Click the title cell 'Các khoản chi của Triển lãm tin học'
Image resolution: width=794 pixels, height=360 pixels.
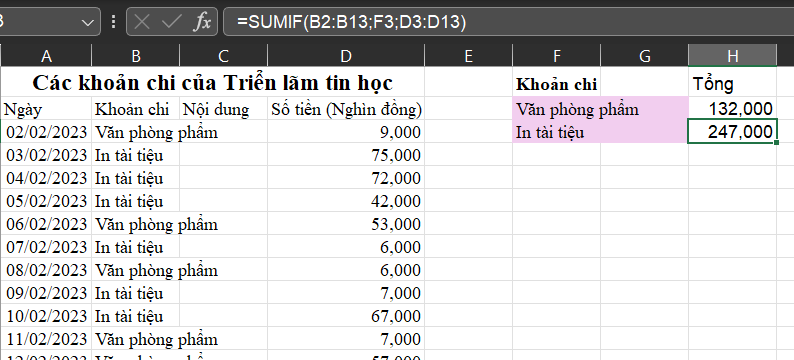212,83
